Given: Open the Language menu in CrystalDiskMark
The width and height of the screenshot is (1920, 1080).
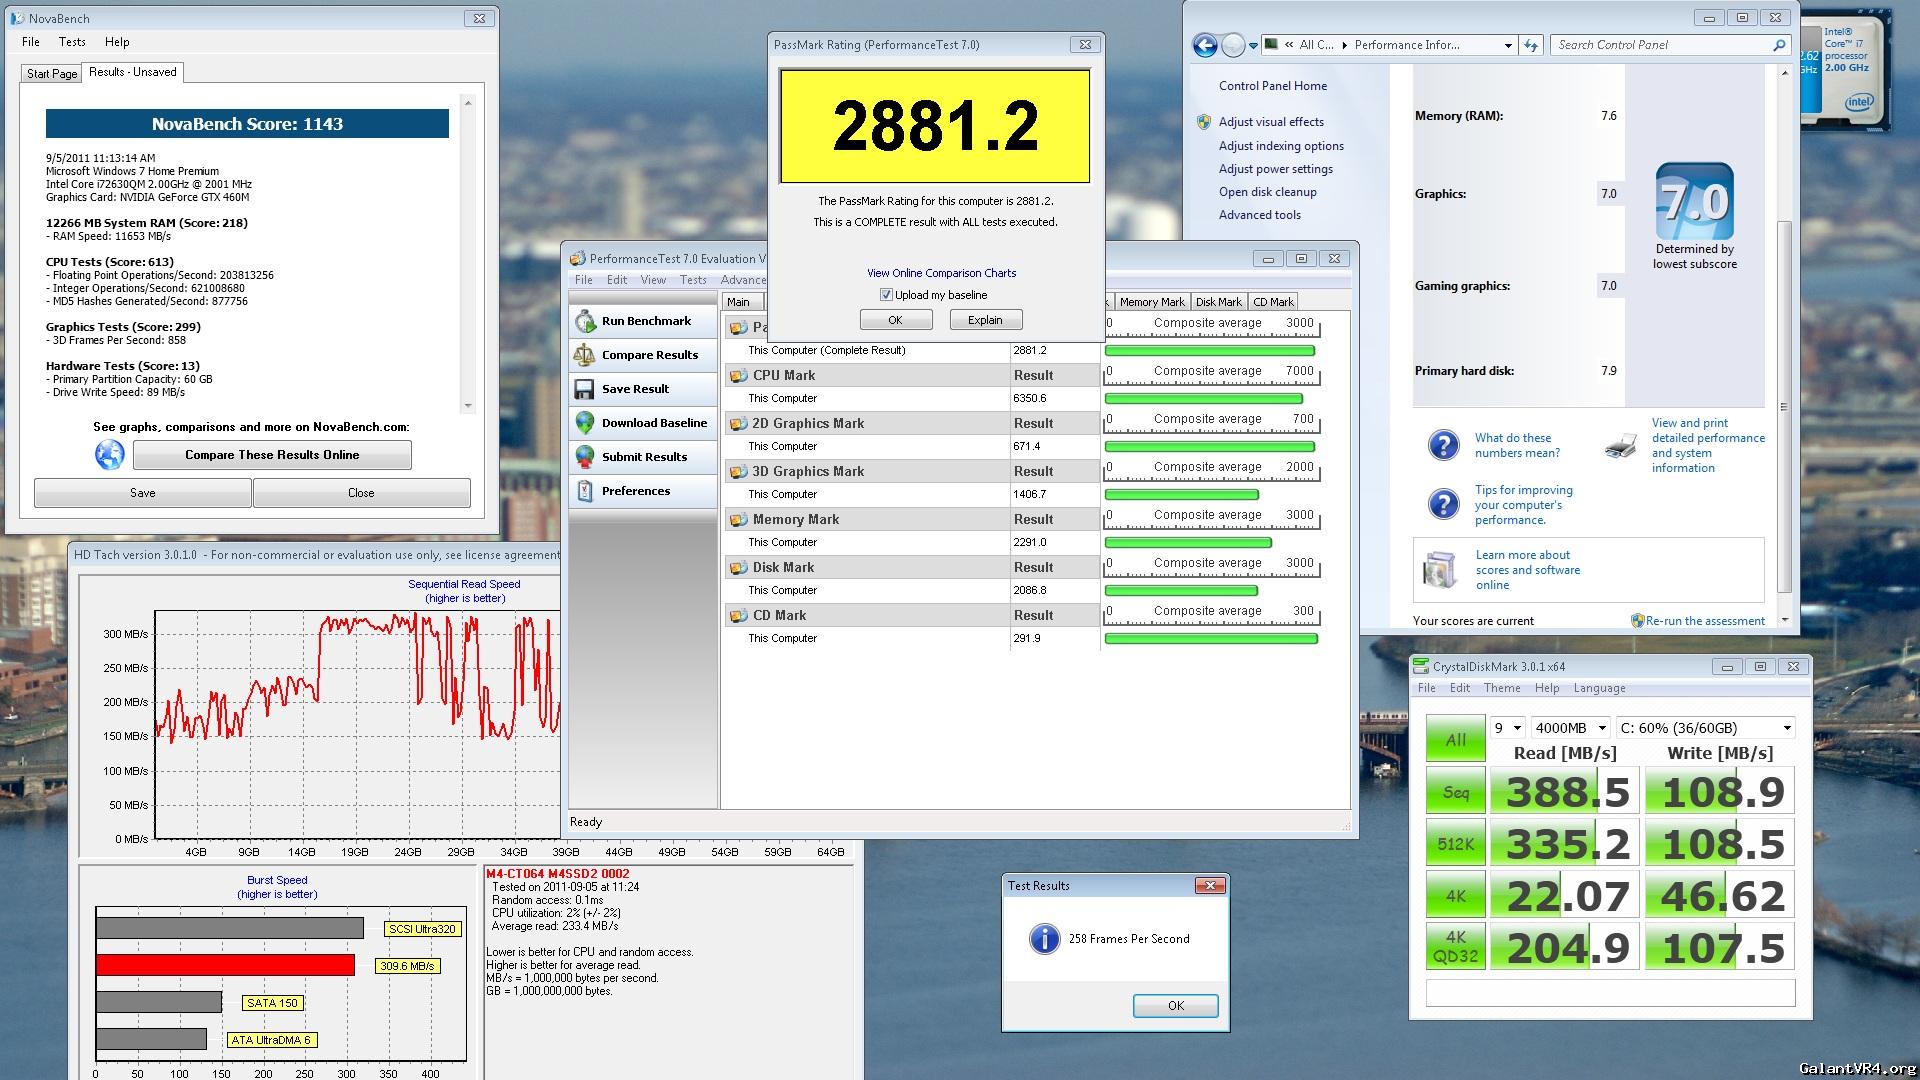Looking at the screenshot, I should pos(1599,688).
